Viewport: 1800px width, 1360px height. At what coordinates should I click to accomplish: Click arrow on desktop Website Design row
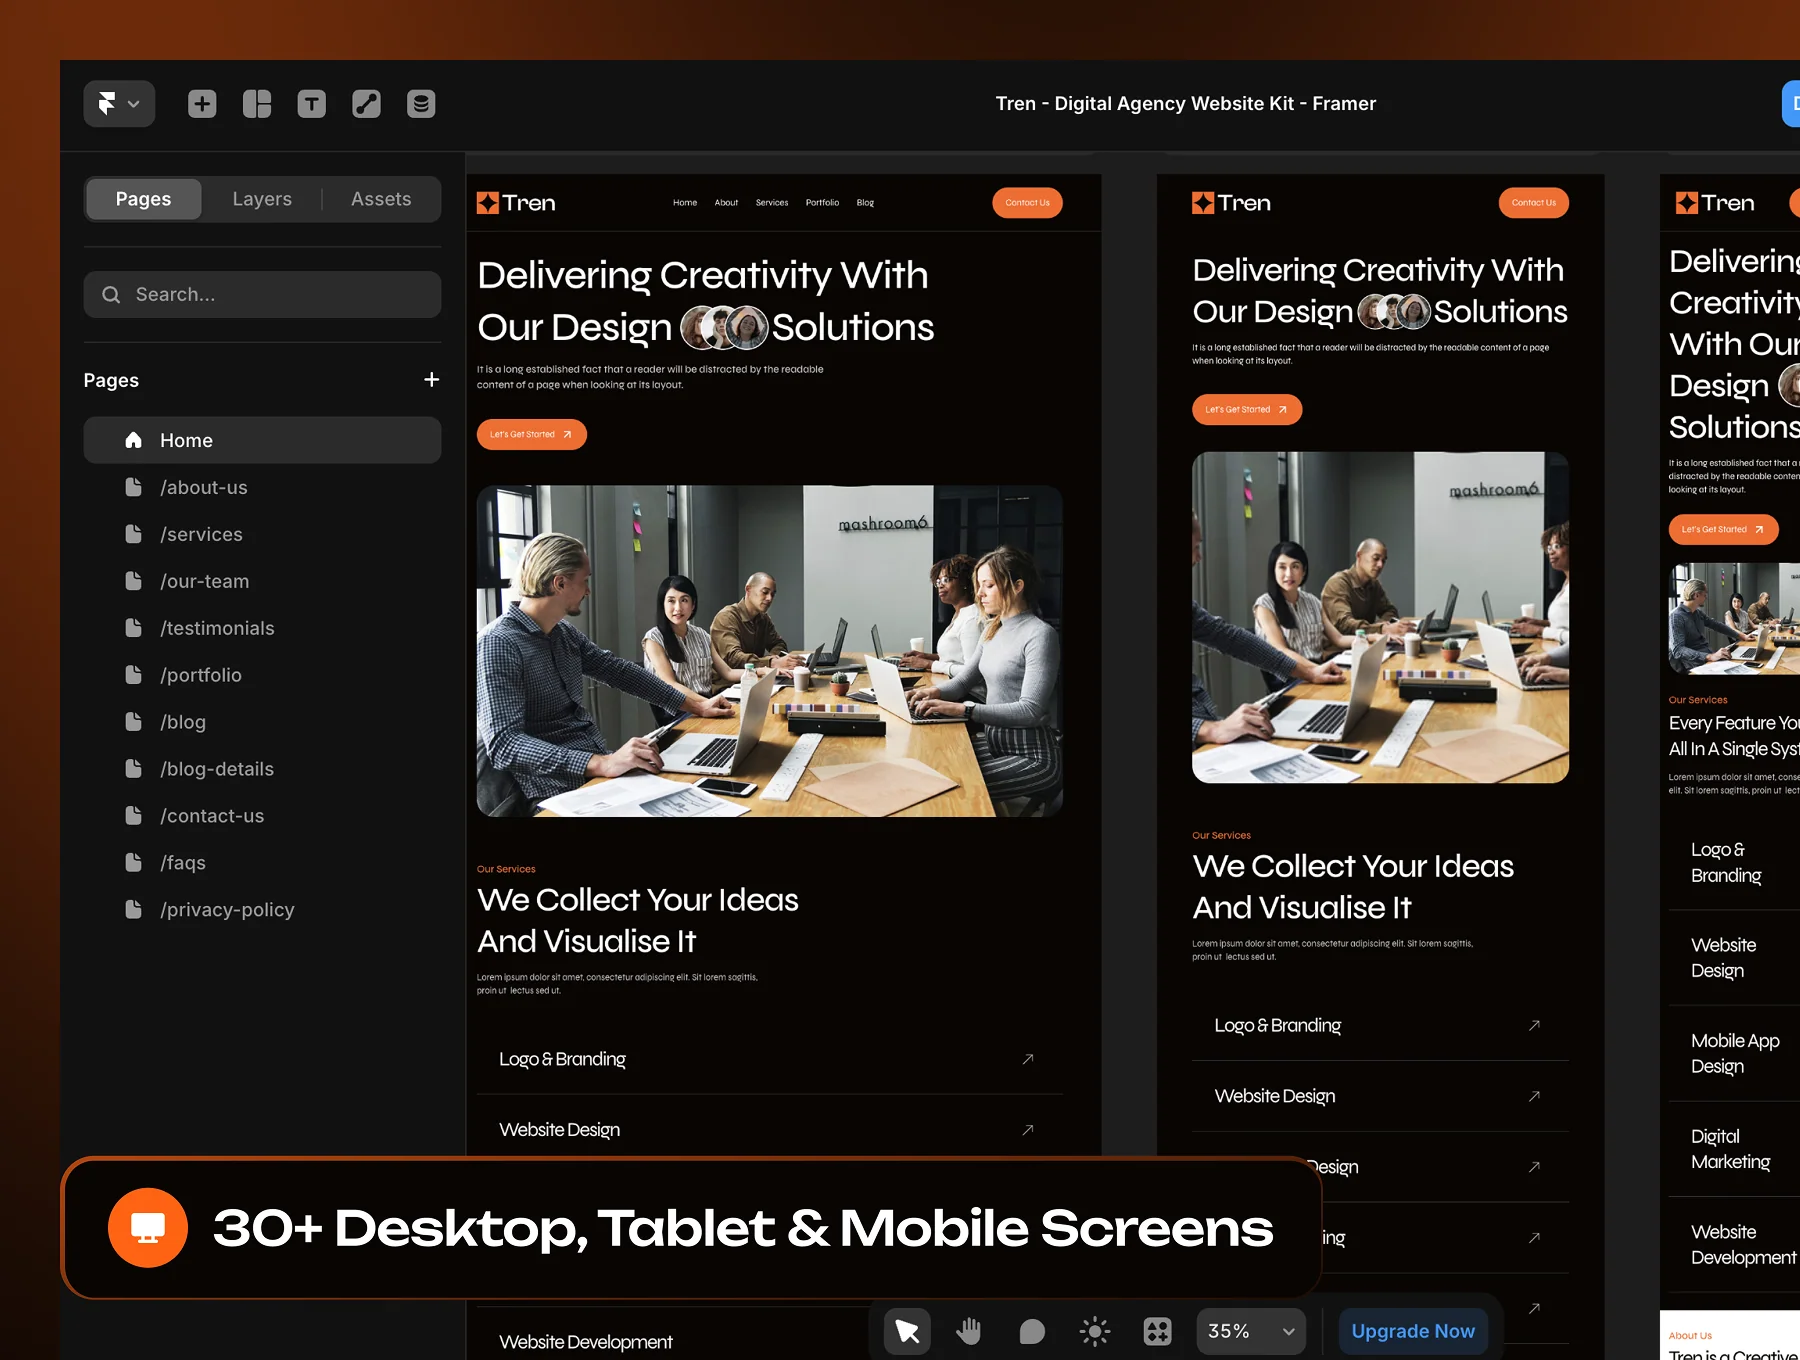pos(1027,1130)
